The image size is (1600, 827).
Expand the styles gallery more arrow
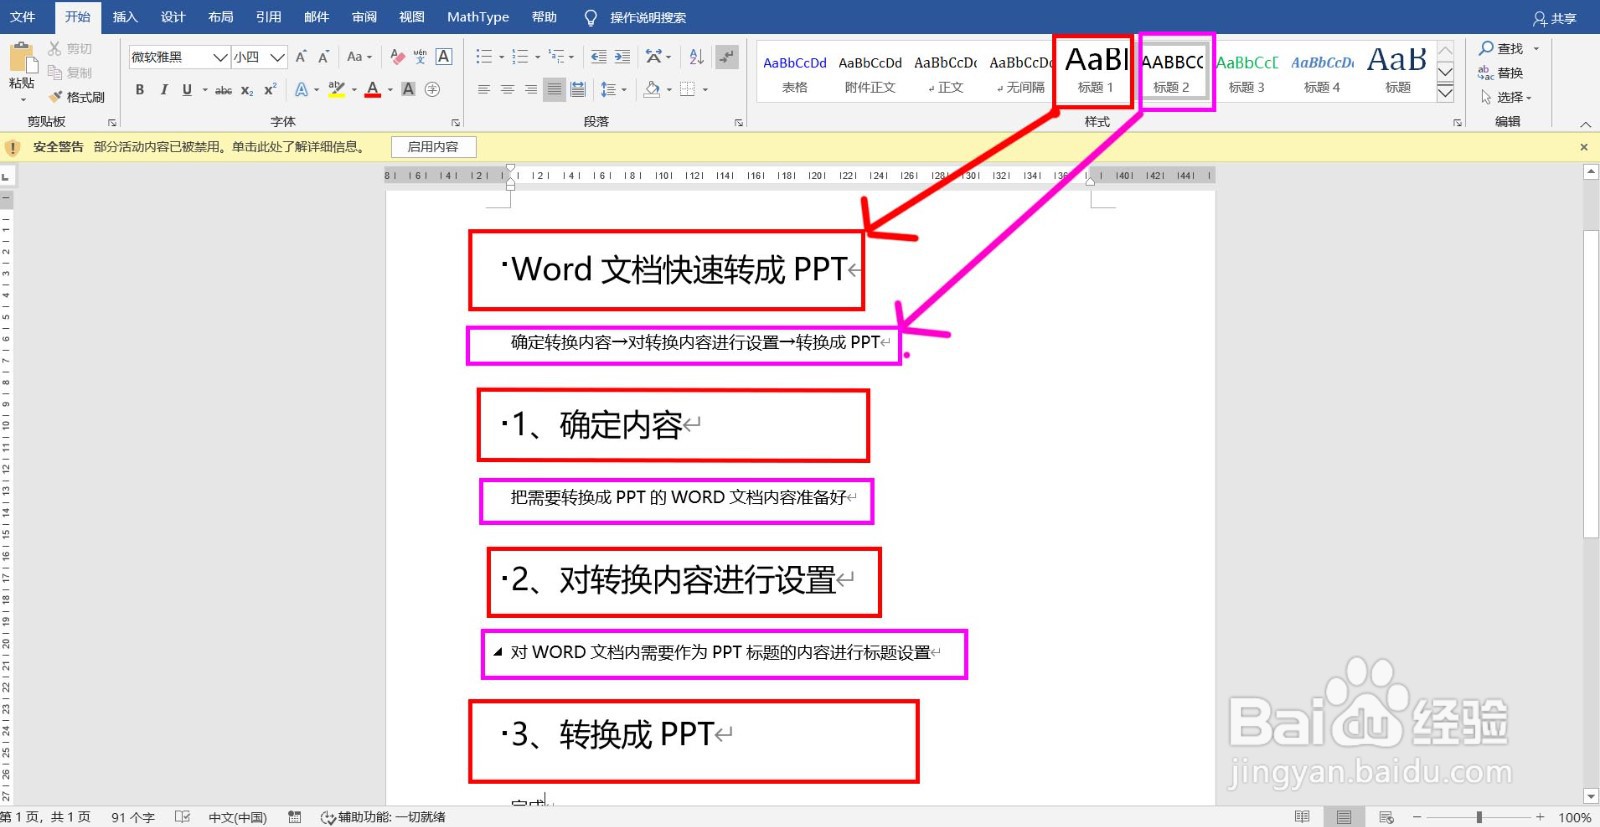pyautogui.click(x=1445, y=93)
